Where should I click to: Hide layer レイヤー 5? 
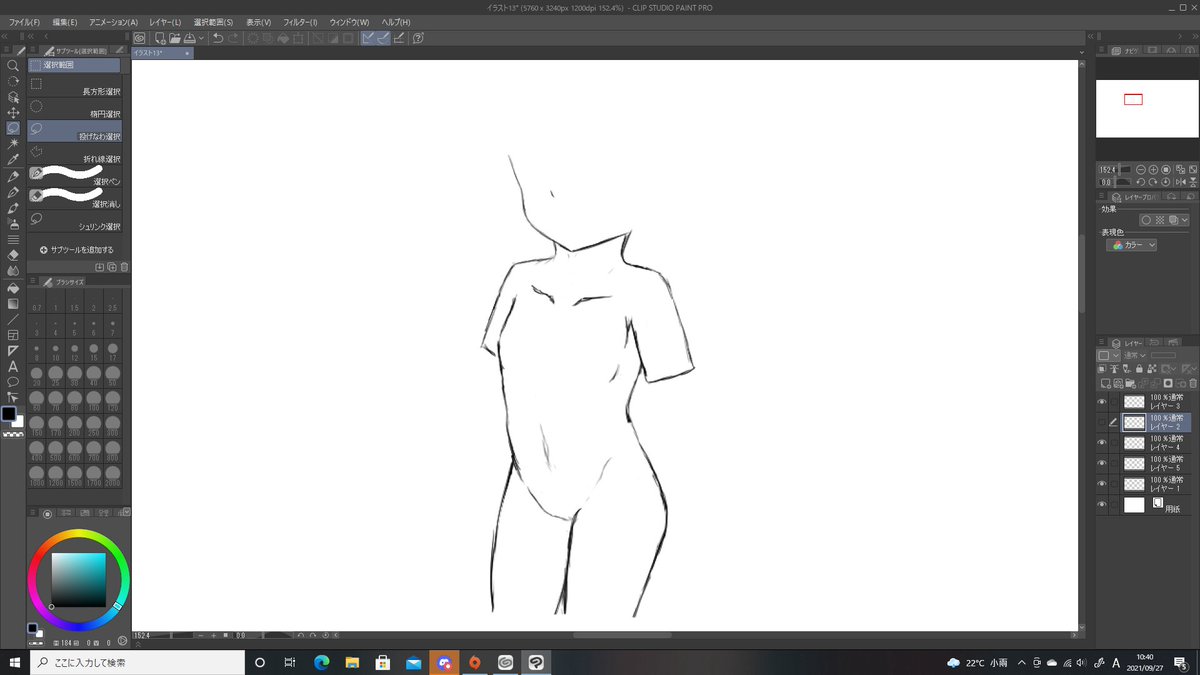1102,464
